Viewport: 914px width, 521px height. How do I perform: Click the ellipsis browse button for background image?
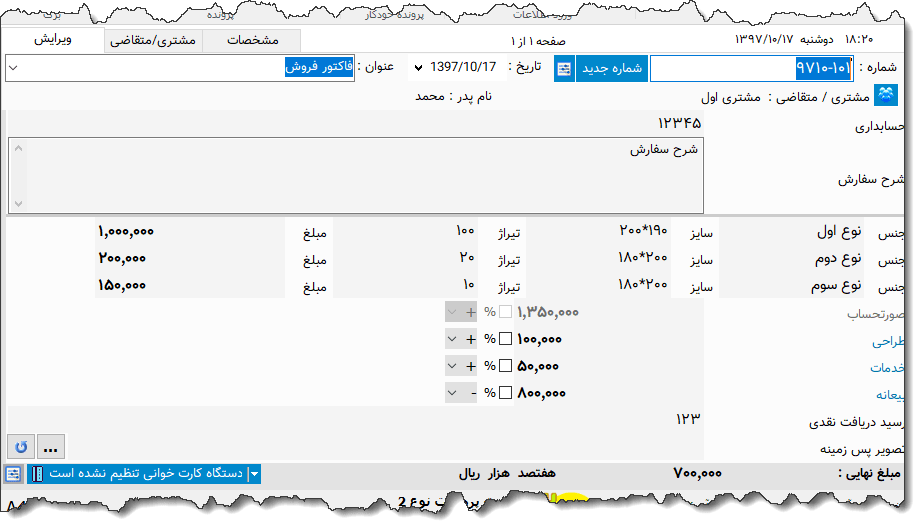(x=51, y=445)
